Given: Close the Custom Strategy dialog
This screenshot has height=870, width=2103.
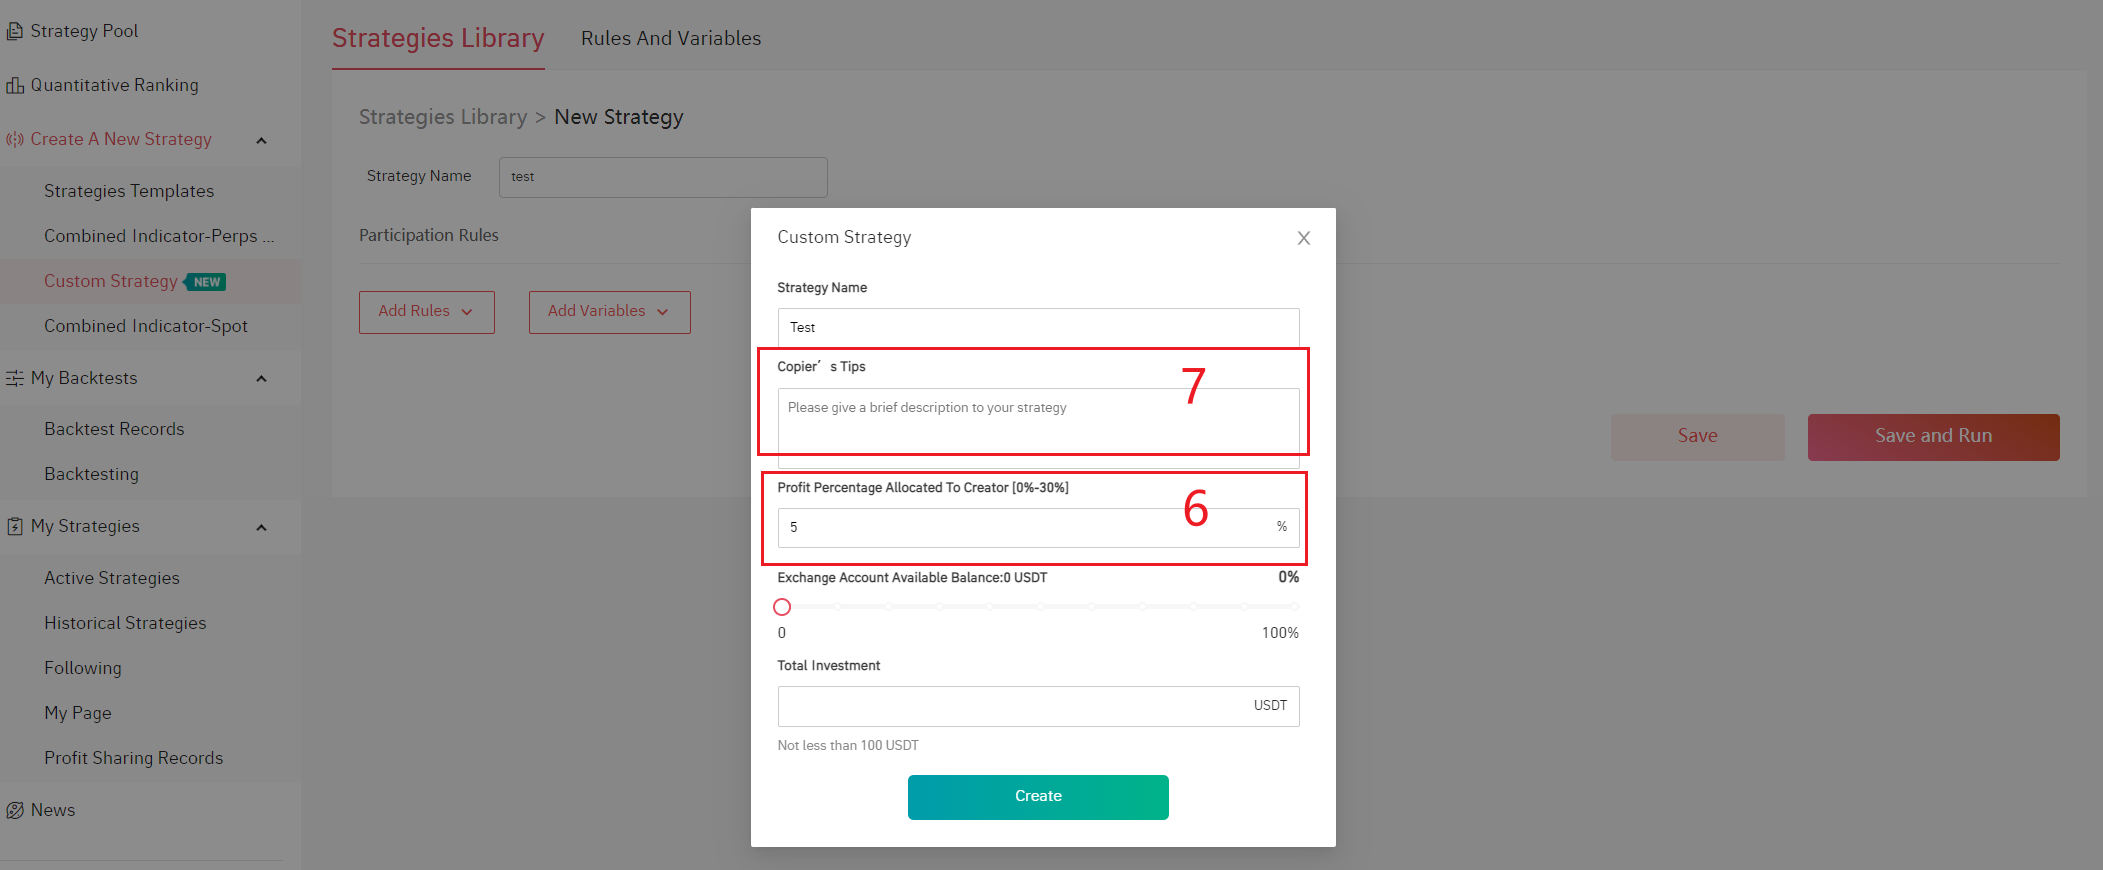Looking at the screenshot, I should pos(1303,238).
